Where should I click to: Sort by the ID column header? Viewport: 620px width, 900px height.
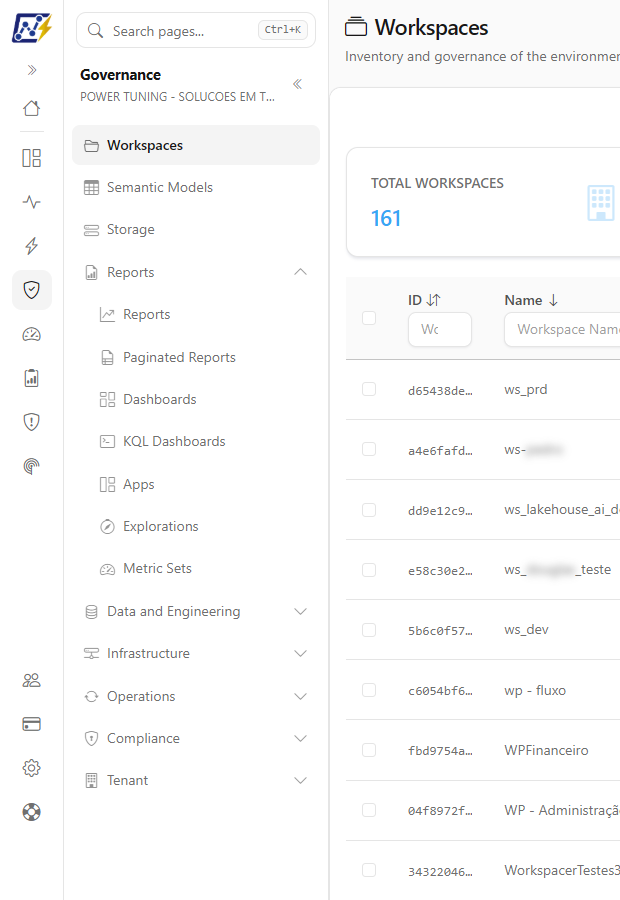pos(424,300)
